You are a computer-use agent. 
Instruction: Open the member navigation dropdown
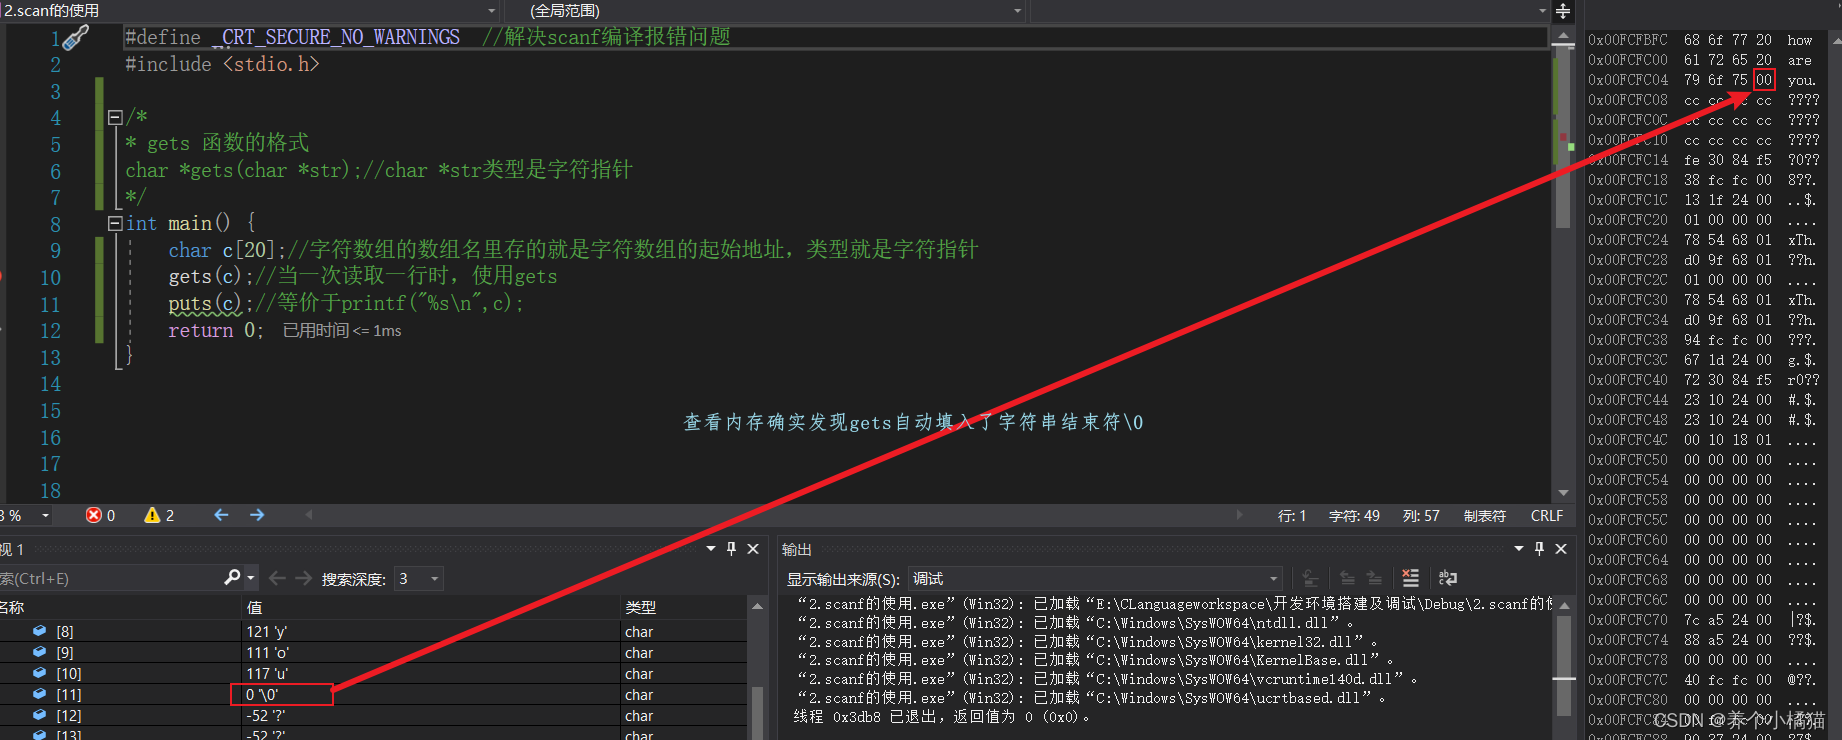coord(1289,10)
